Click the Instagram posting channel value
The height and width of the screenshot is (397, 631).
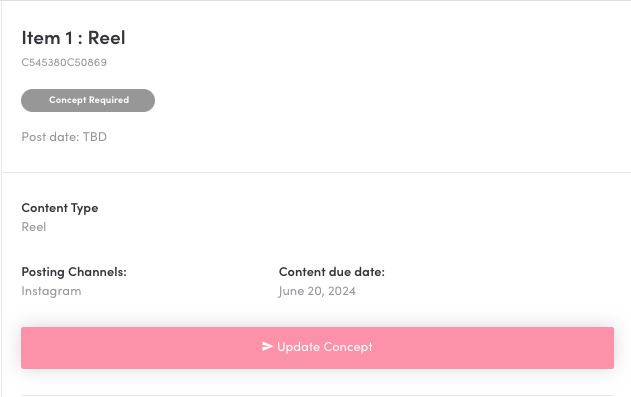tap(51, 291)
